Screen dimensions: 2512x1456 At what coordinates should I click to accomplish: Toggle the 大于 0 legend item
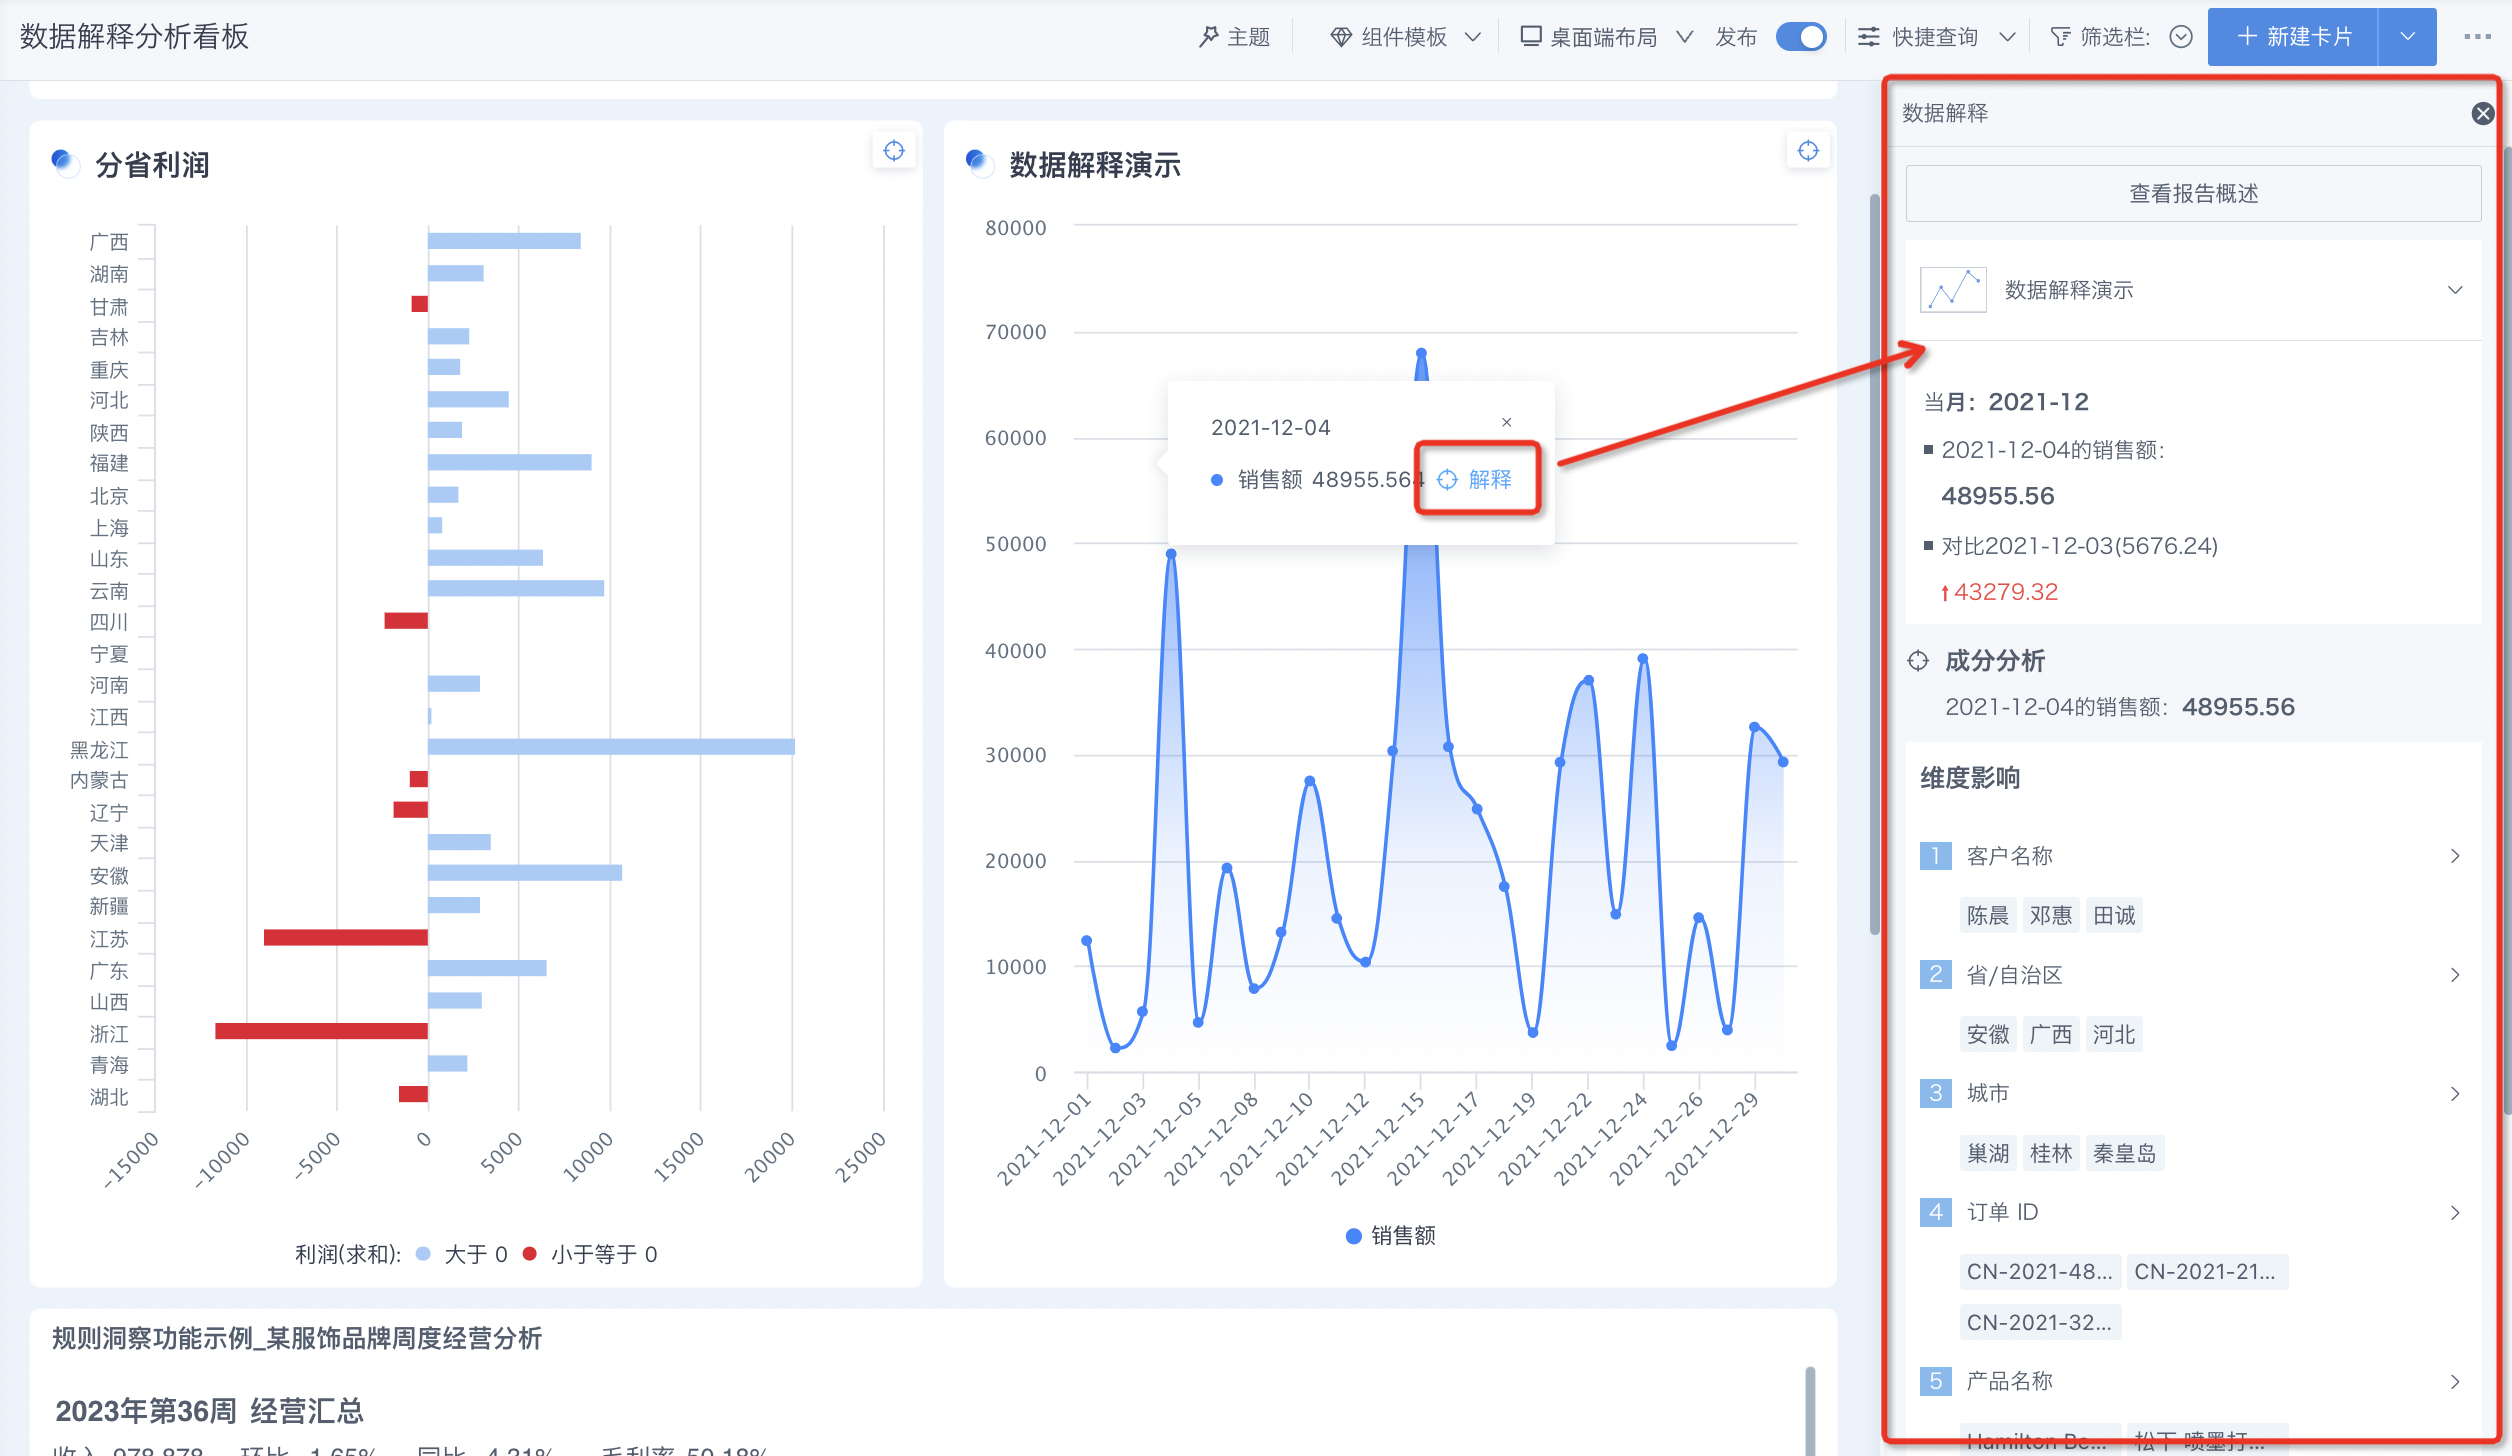click(461, 1254)
